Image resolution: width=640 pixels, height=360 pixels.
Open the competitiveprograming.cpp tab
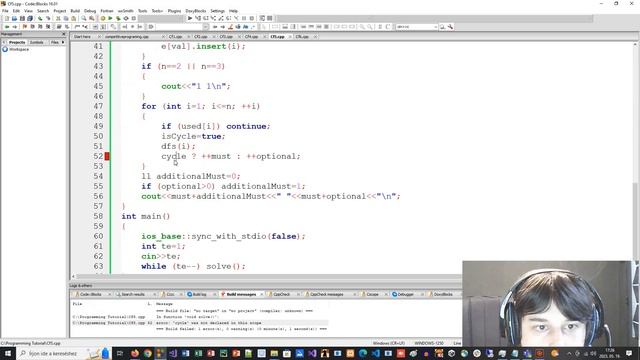(x=127, y=37)
